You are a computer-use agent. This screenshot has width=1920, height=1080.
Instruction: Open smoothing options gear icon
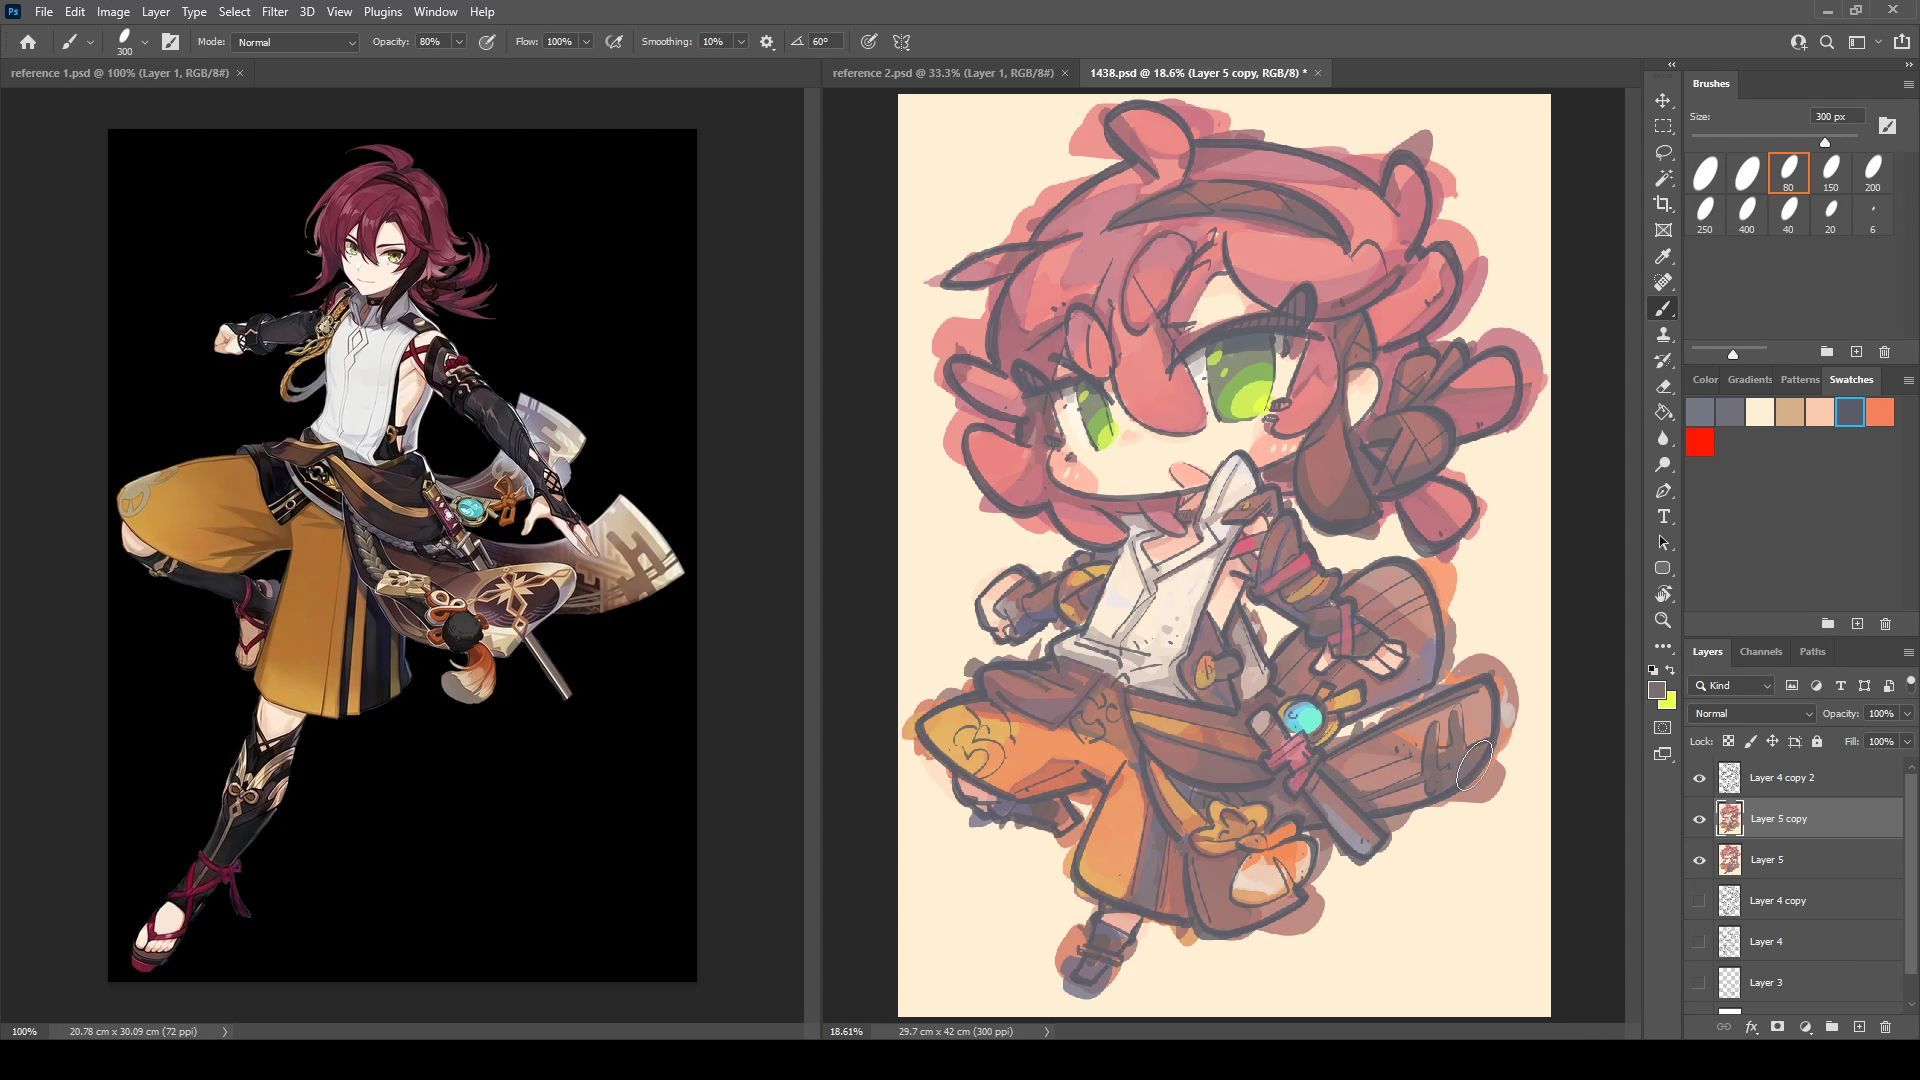[x=767, y=42]
